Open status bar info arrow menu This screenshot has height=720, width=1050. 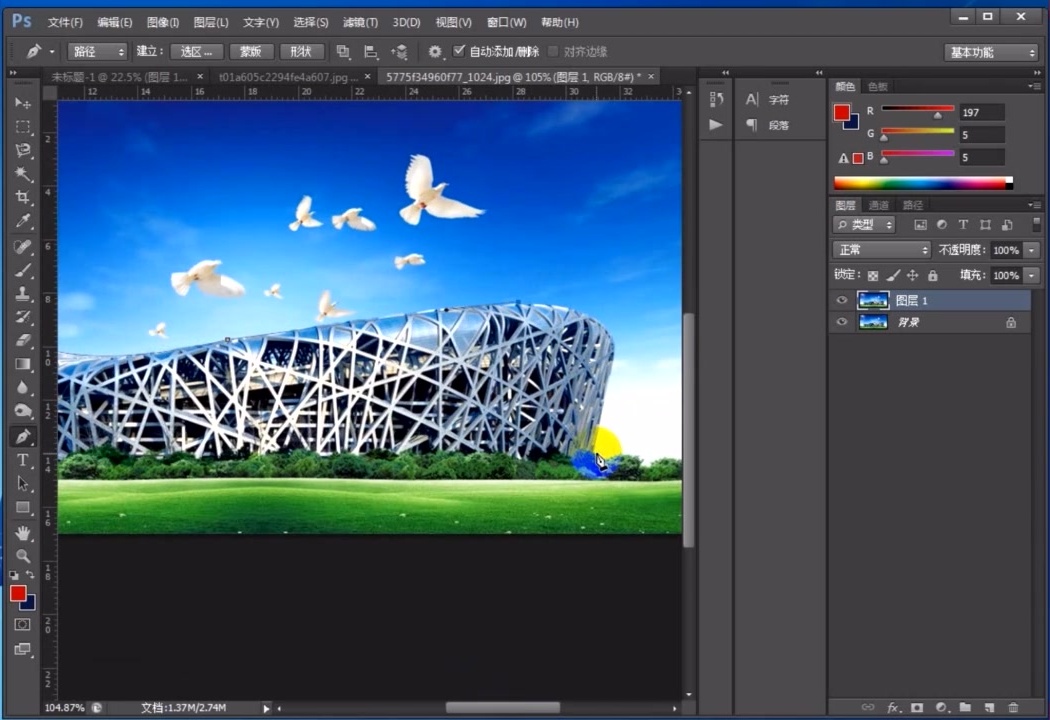point(266,708)
